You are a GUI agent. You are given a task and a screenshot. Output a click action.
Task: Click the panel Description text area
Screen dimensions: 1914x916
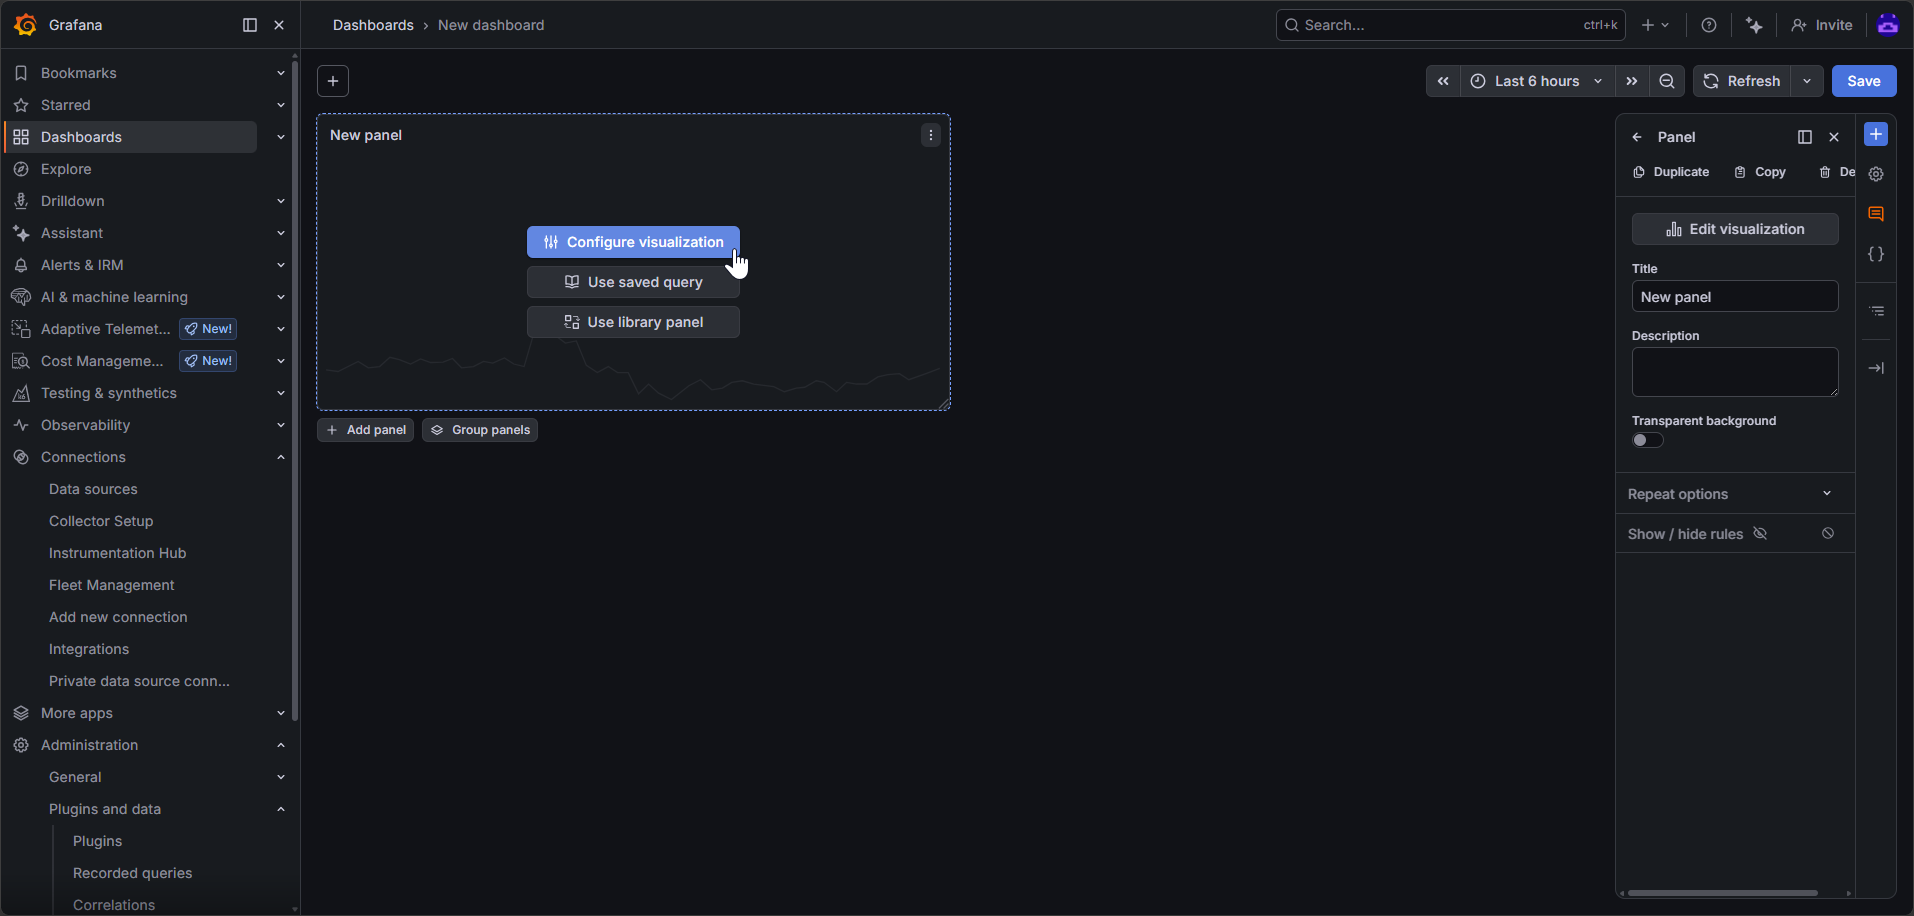click(x=1735, y=372)
